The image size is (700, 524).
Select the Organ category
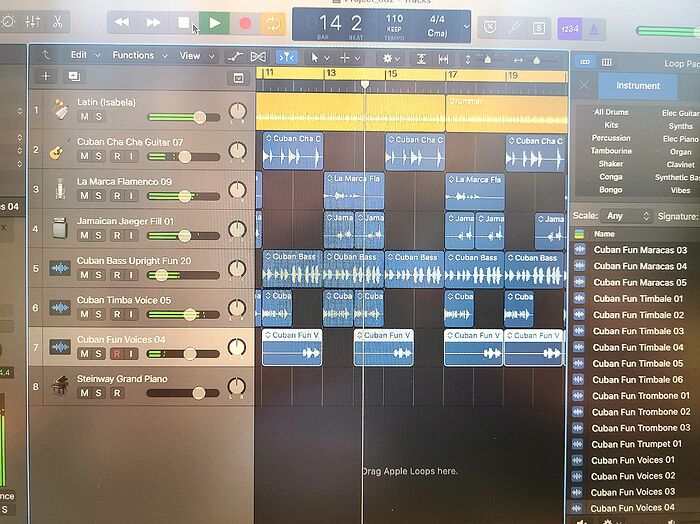(680, 152)
